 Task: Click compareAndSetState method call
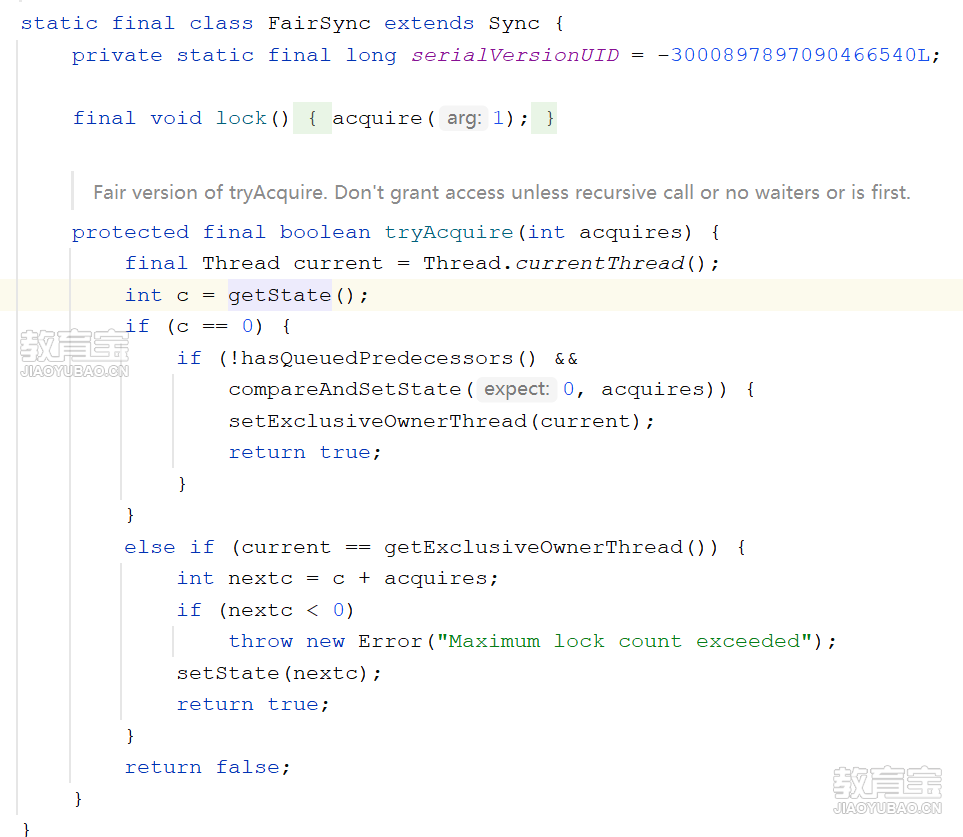click(x=345, y=389)
